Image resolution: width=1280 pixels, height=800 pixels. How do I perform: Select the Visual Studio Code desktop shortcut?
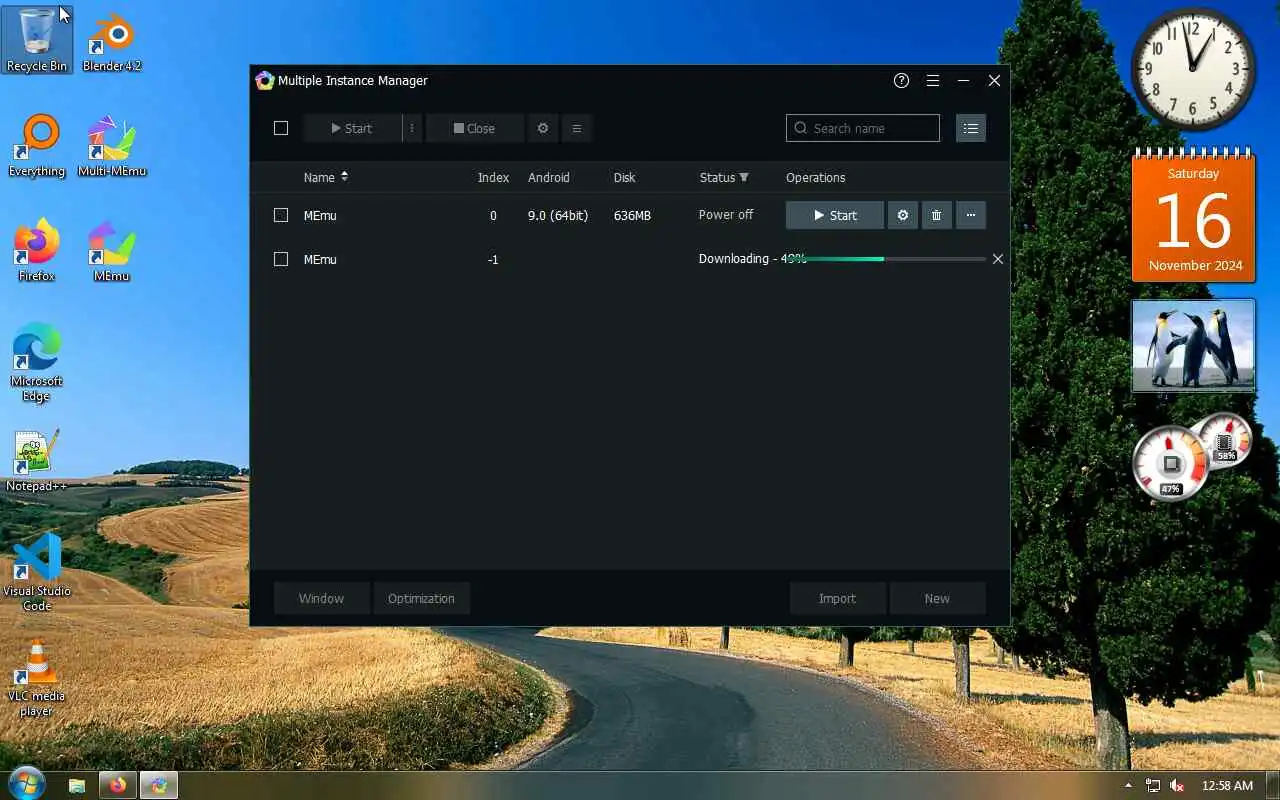pos(37,573)
